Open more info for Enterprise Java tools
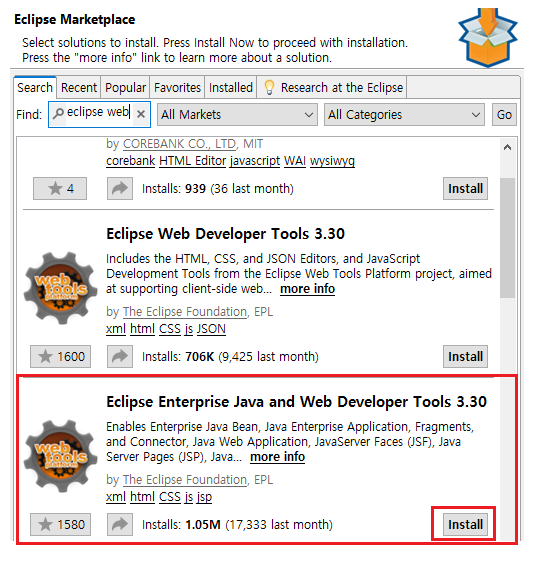 [278, 457]
